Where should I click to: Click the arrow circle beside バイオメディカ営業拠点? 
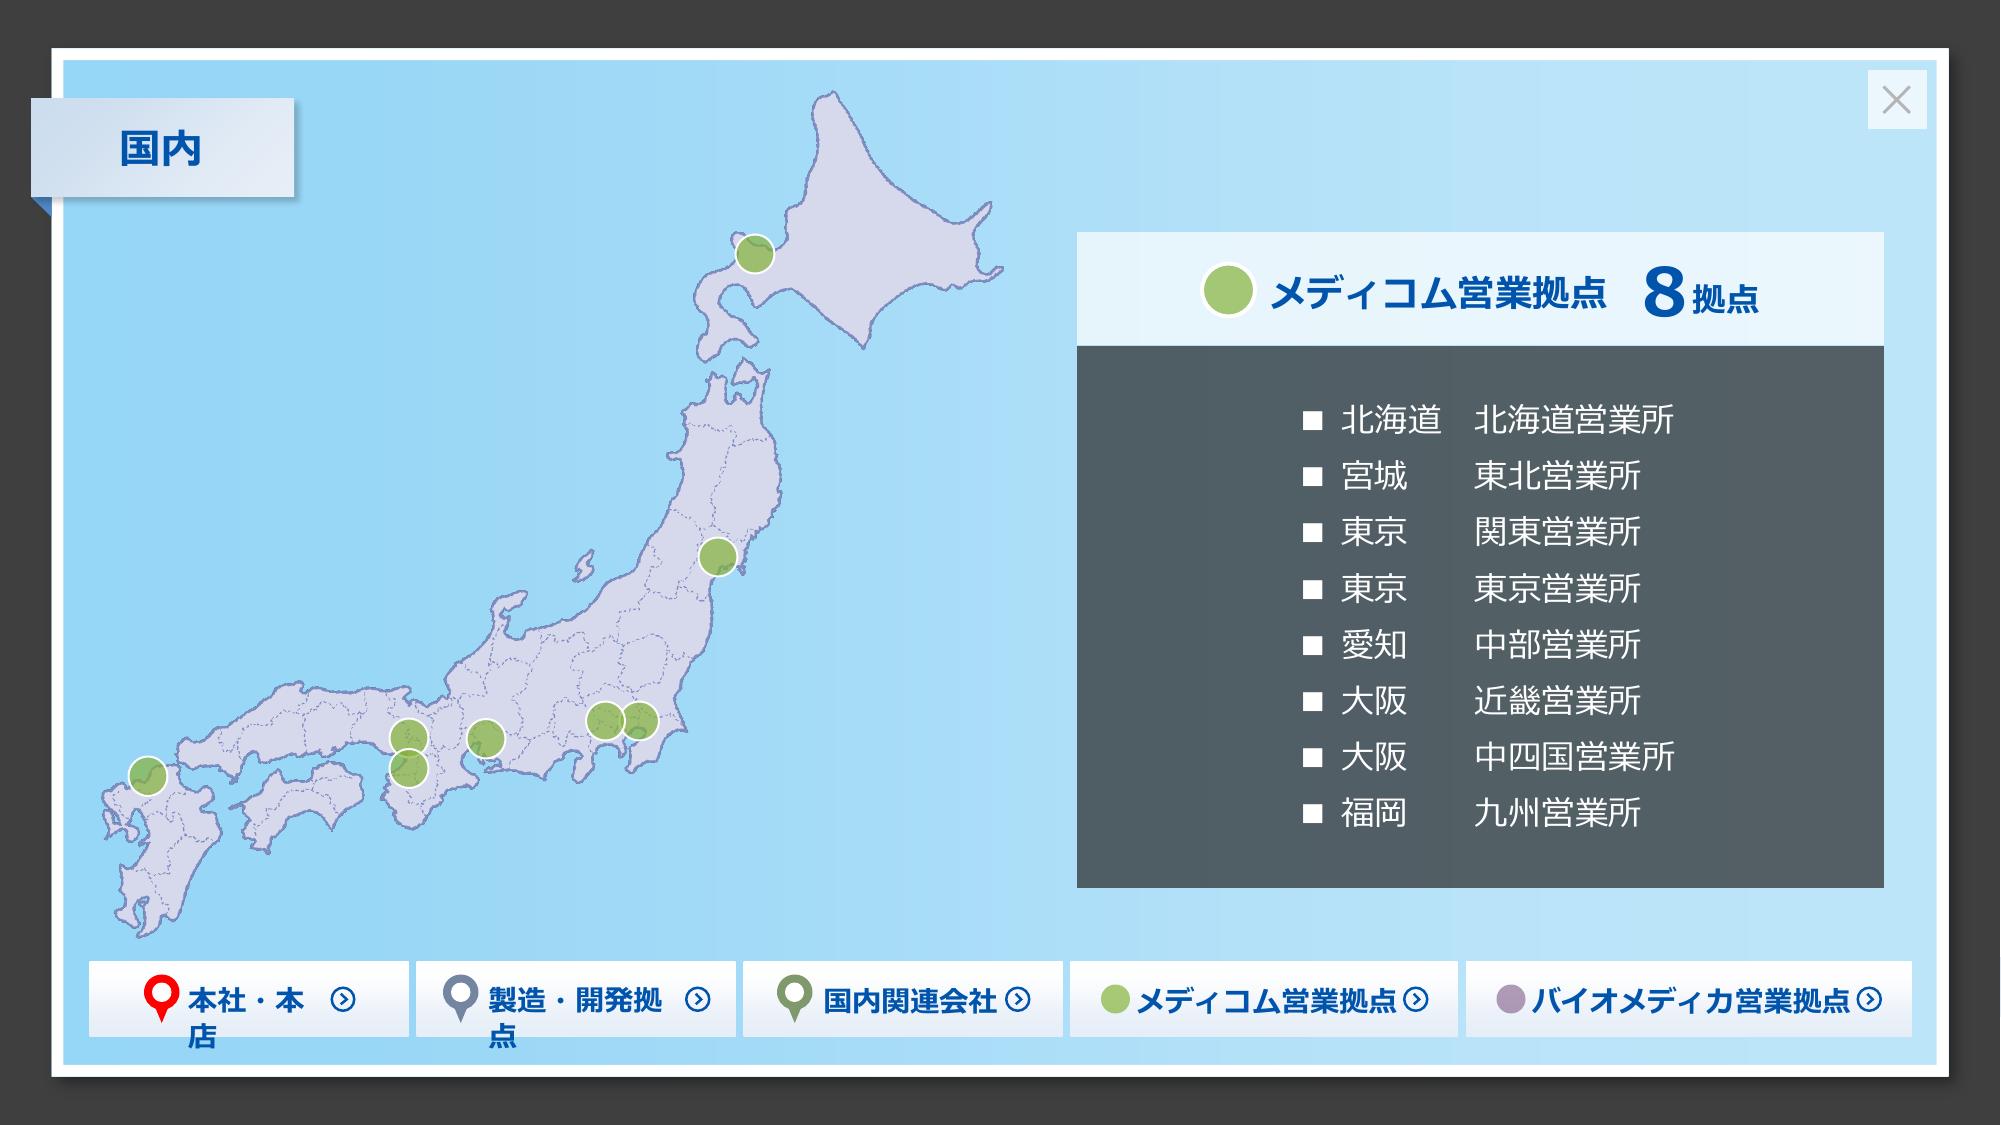tap(1869, 999)
